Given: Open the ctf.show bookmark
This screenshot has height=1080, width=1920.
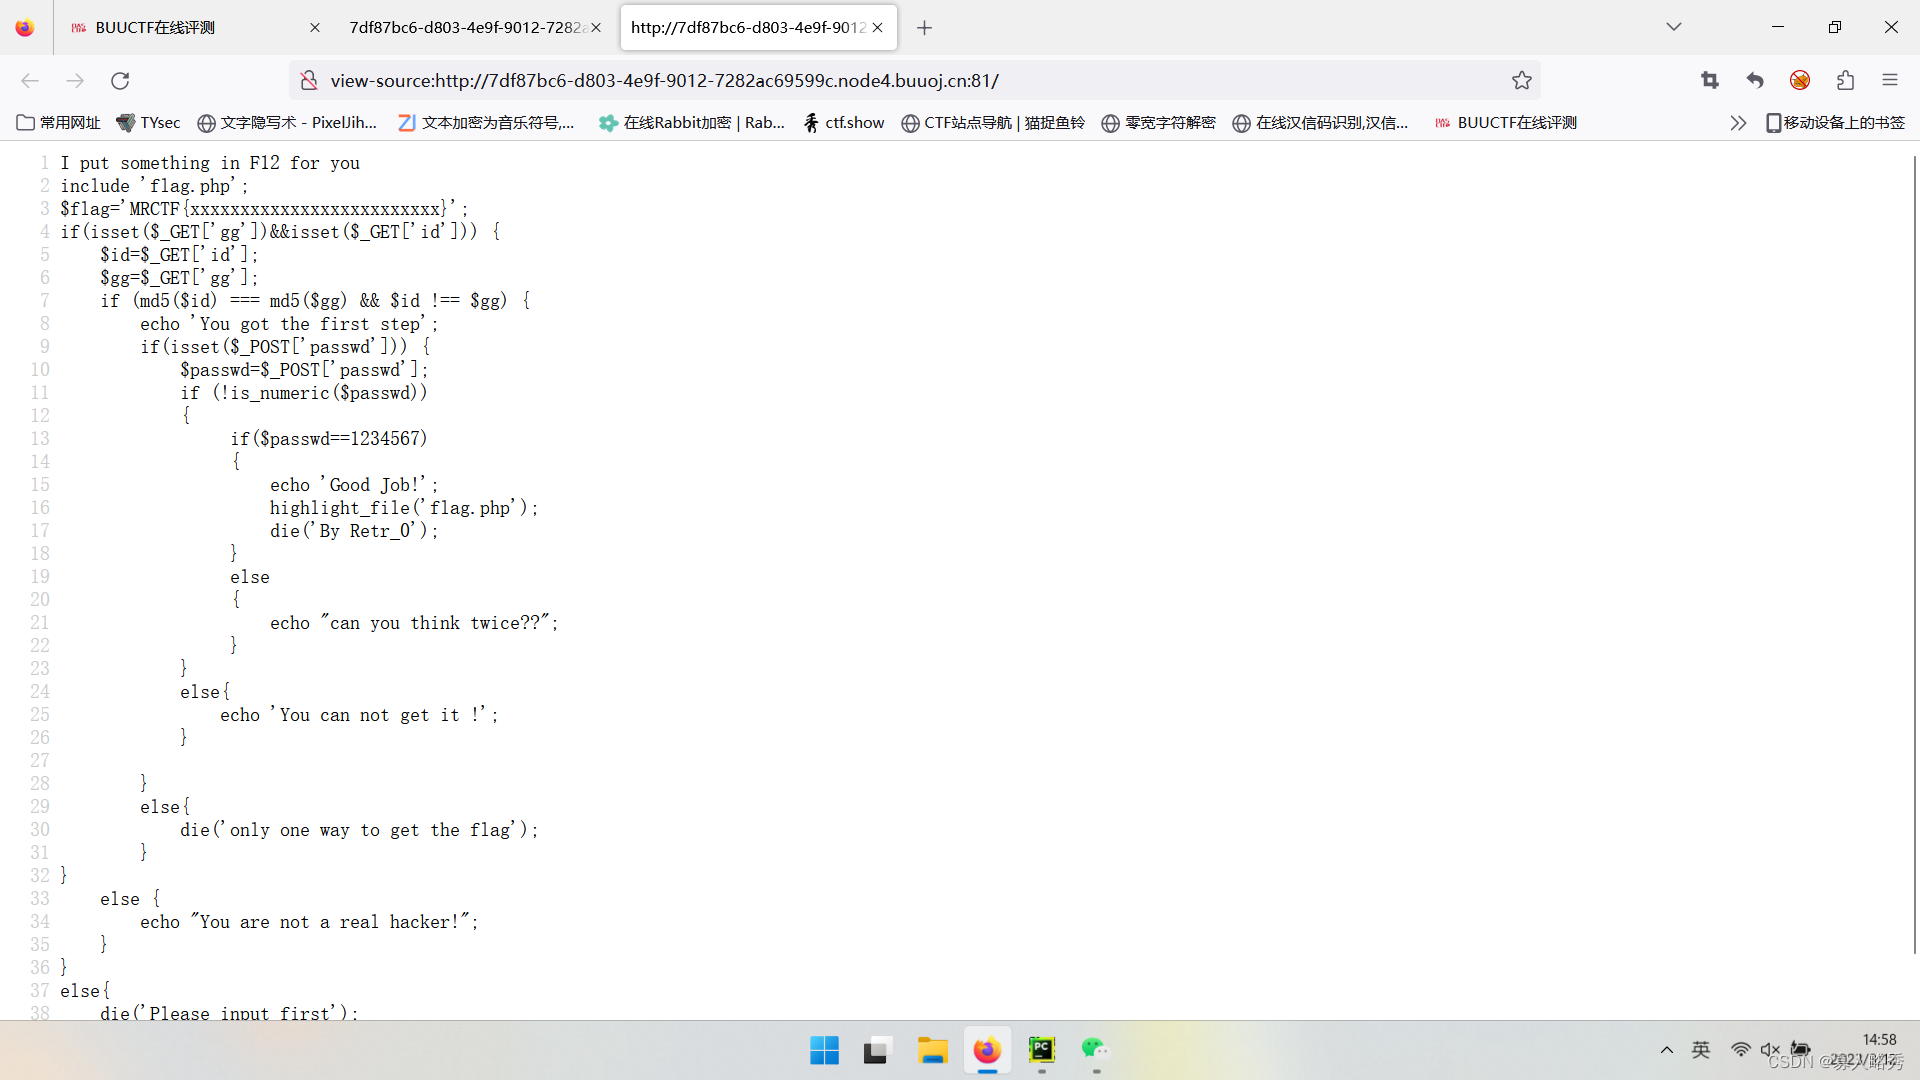Looking at the screenshot, I should [844, 123].
